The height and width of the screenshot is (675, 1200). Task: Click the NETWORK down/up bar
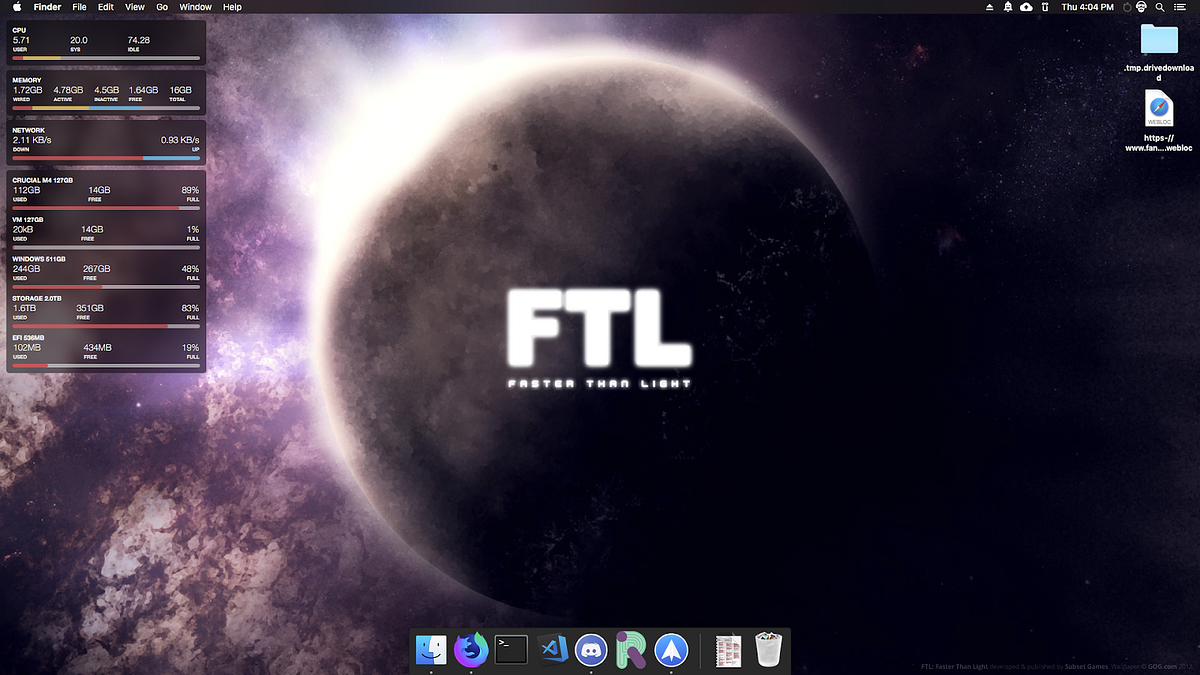106,158
